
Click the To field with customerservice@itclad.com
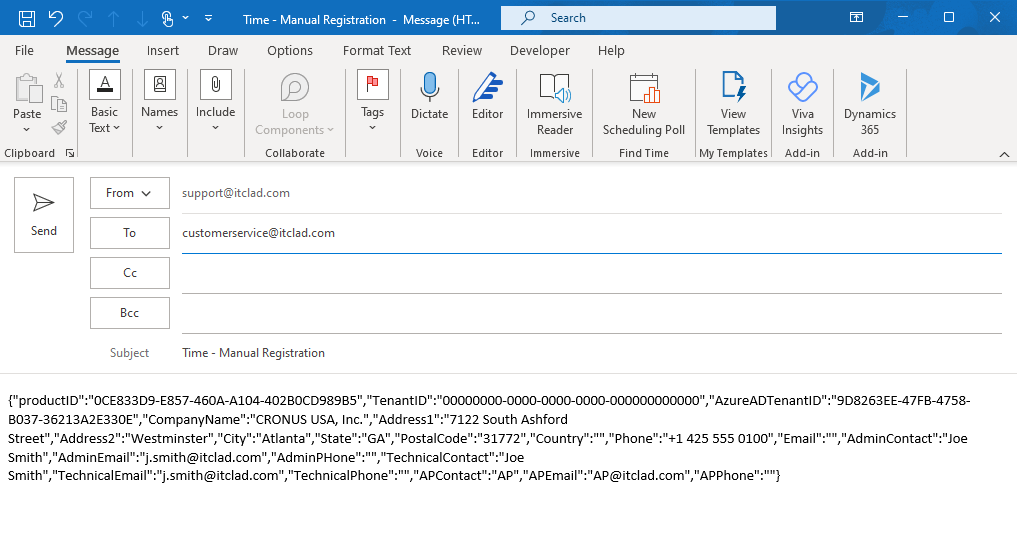tap(592, 233)
